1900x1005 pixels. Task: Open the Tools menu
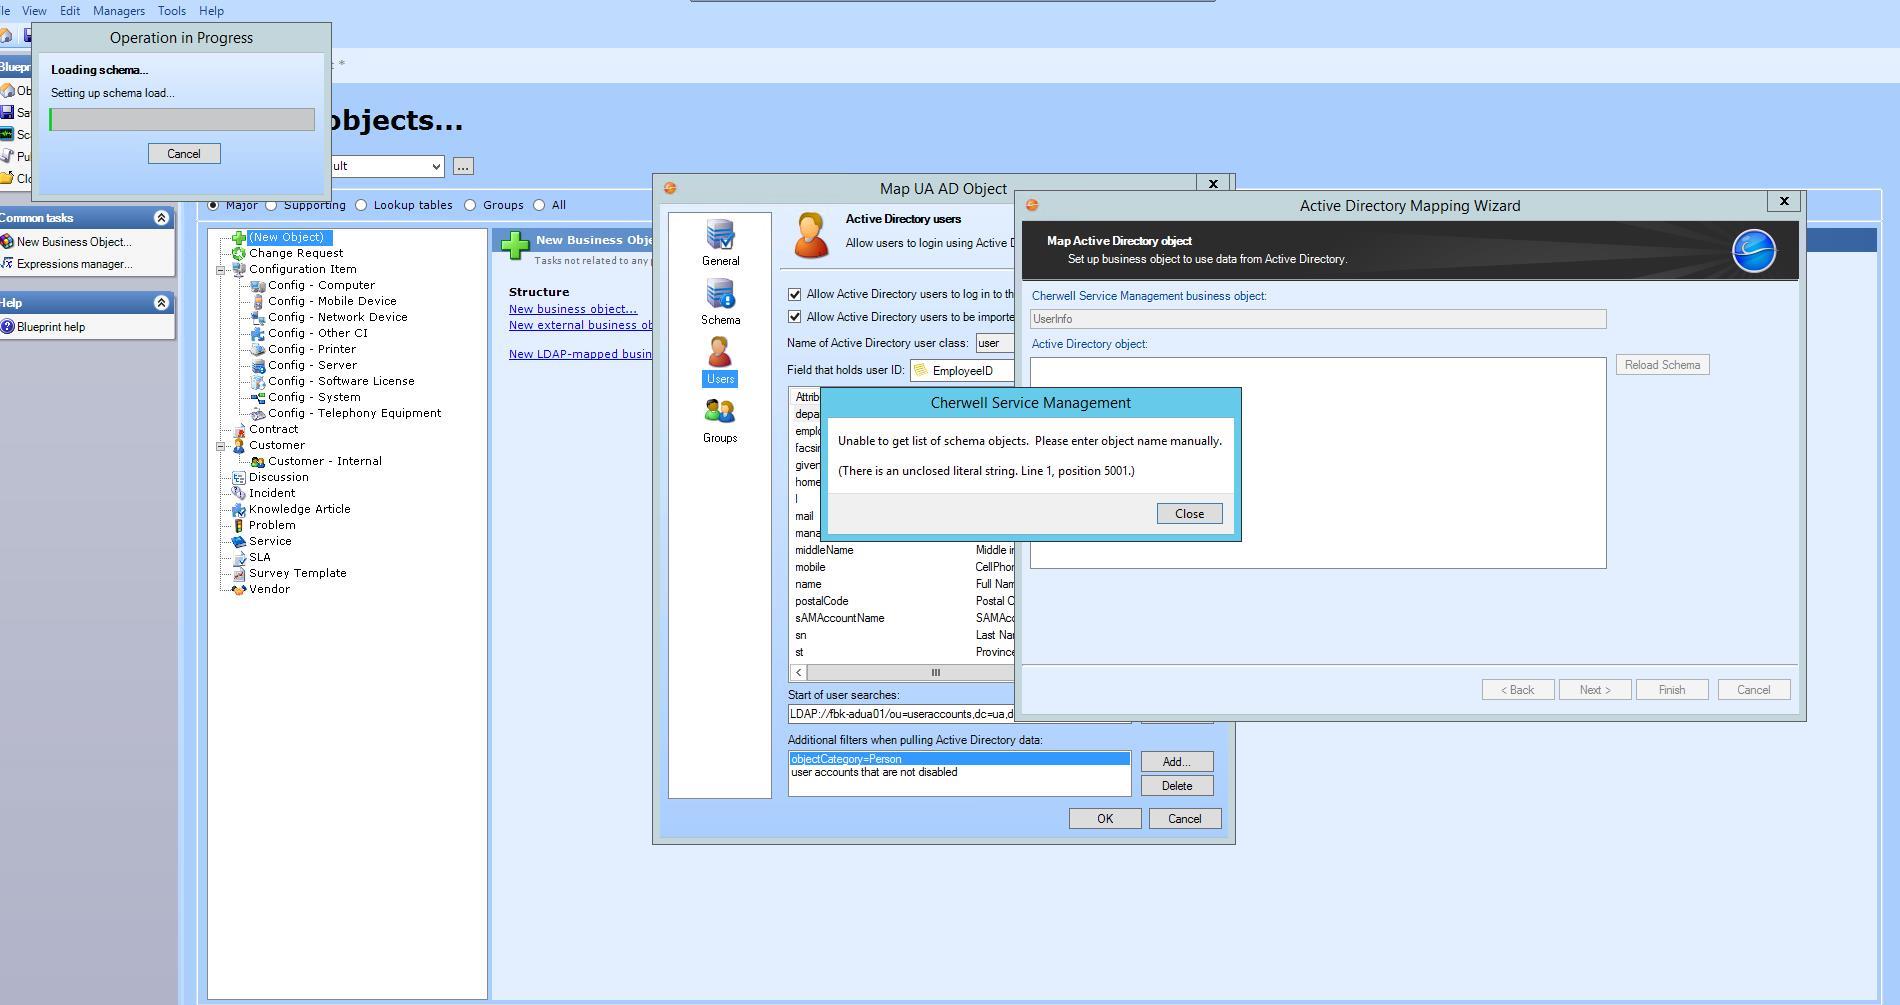(171, 11)
